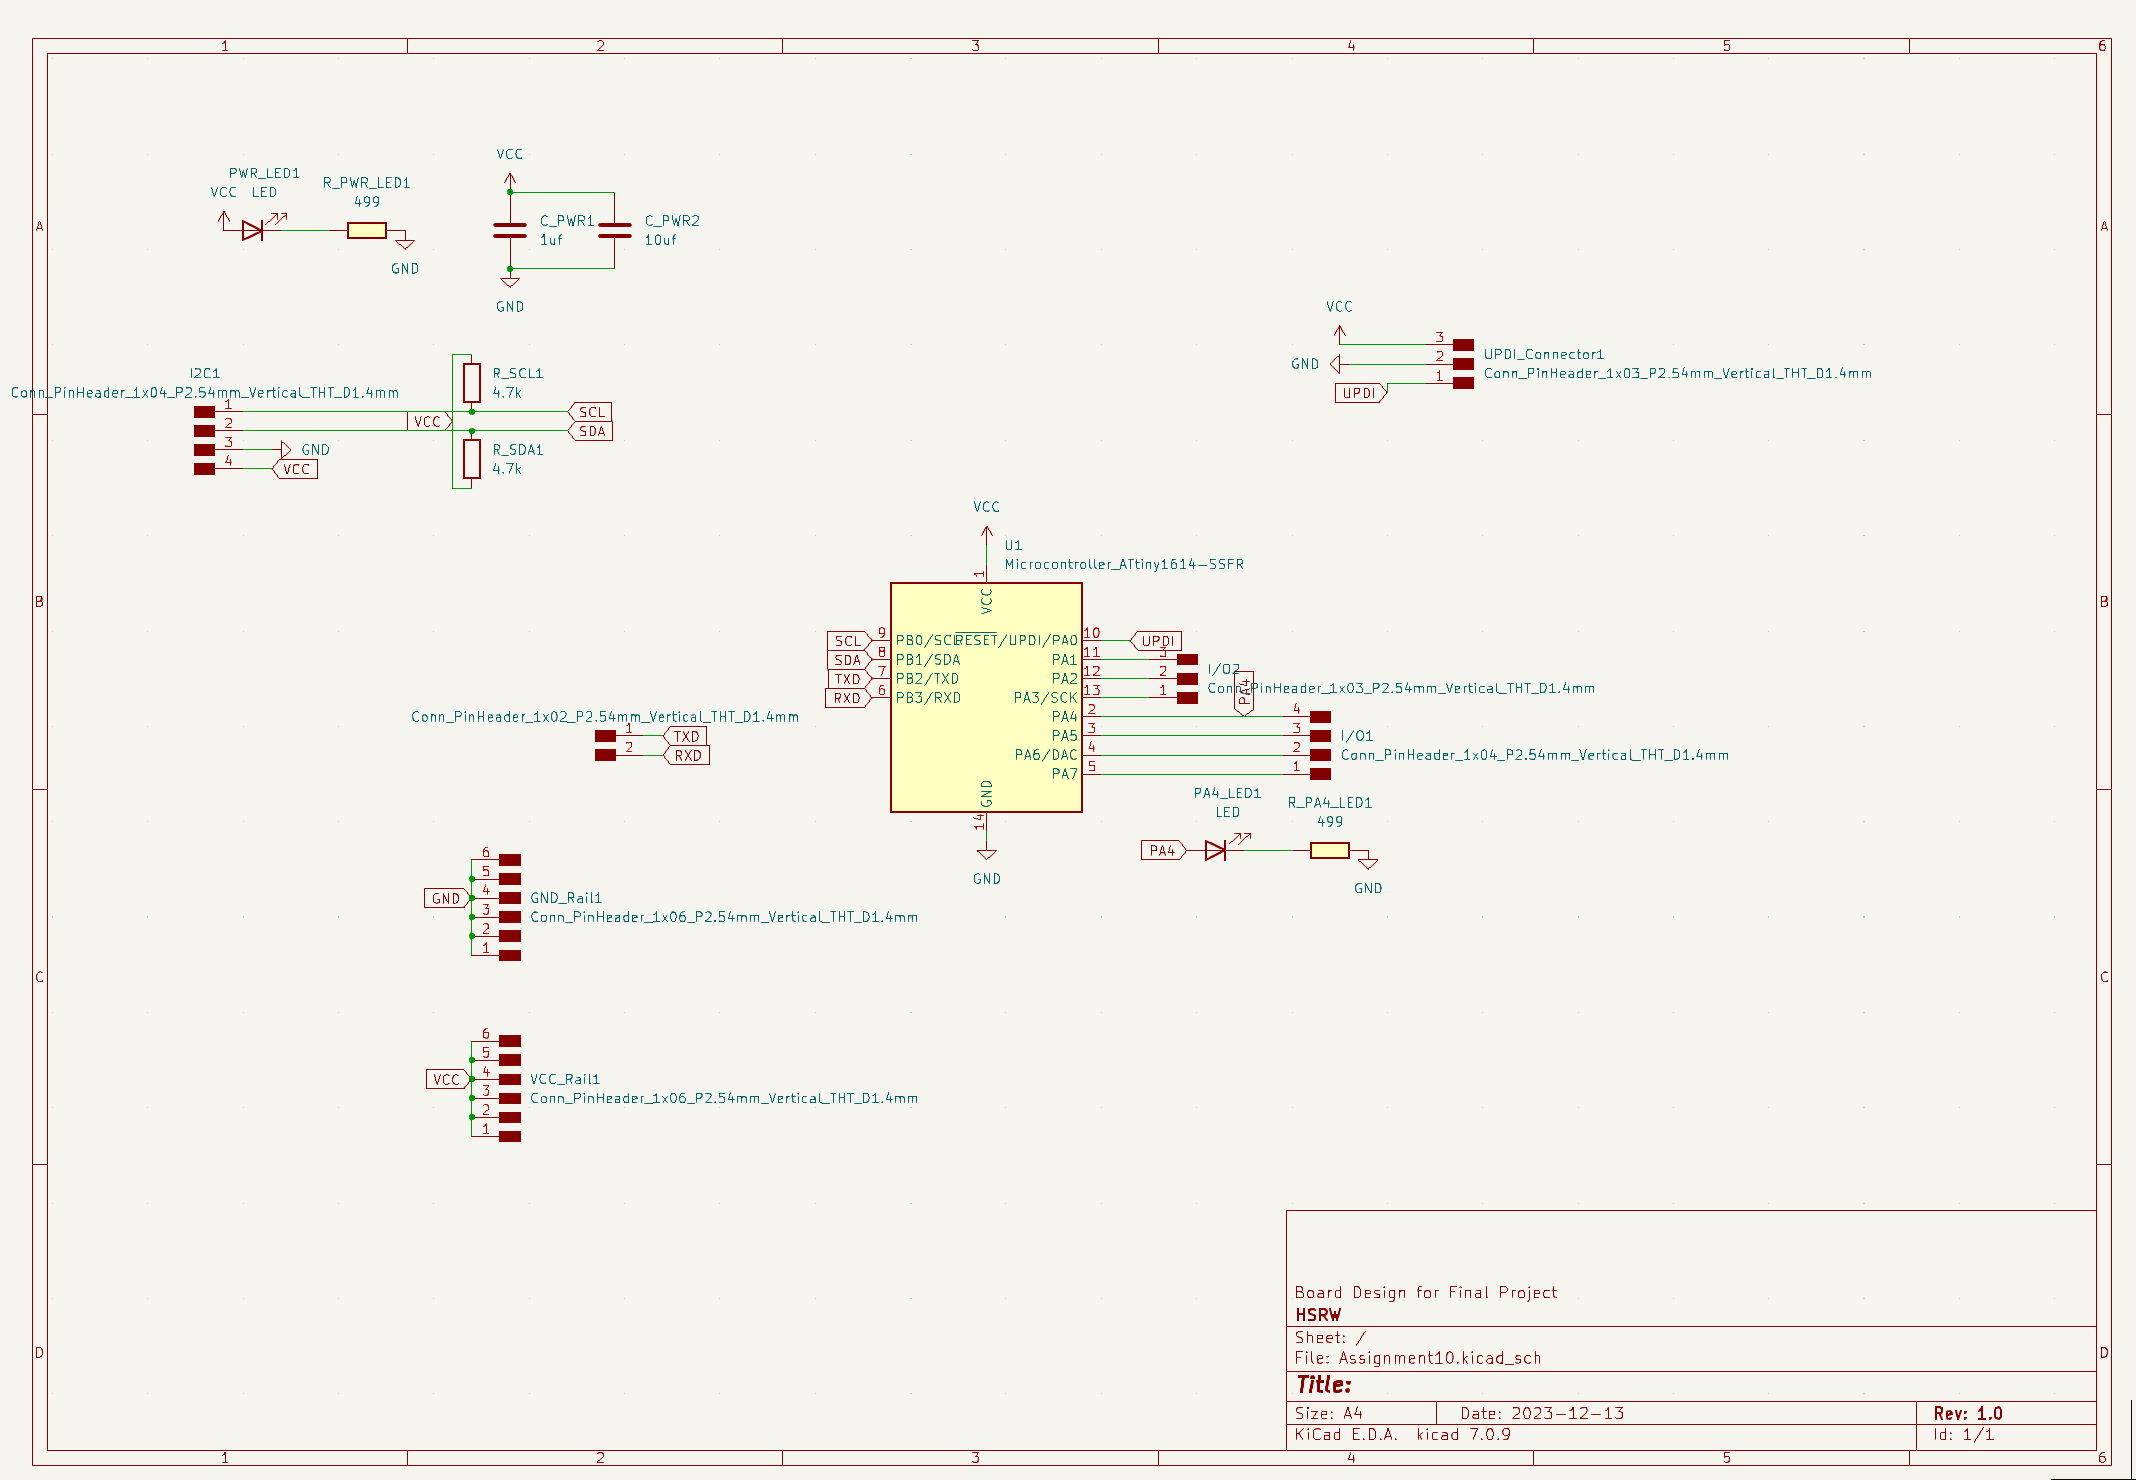This screenshot has width=2136, height=1480.
Task: Click the C_PWR1 capacitor symbol
Action: coord(510,230)
